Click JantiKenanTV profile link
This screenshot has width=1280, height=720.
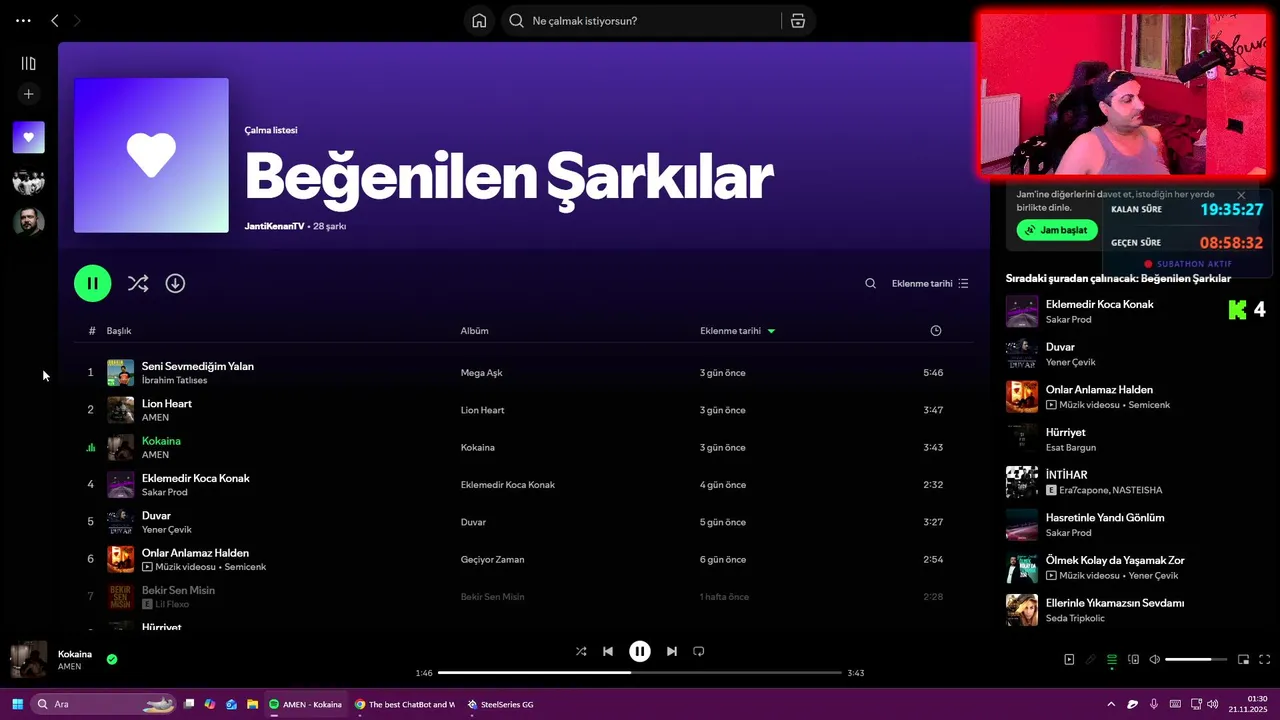(274, 226)
